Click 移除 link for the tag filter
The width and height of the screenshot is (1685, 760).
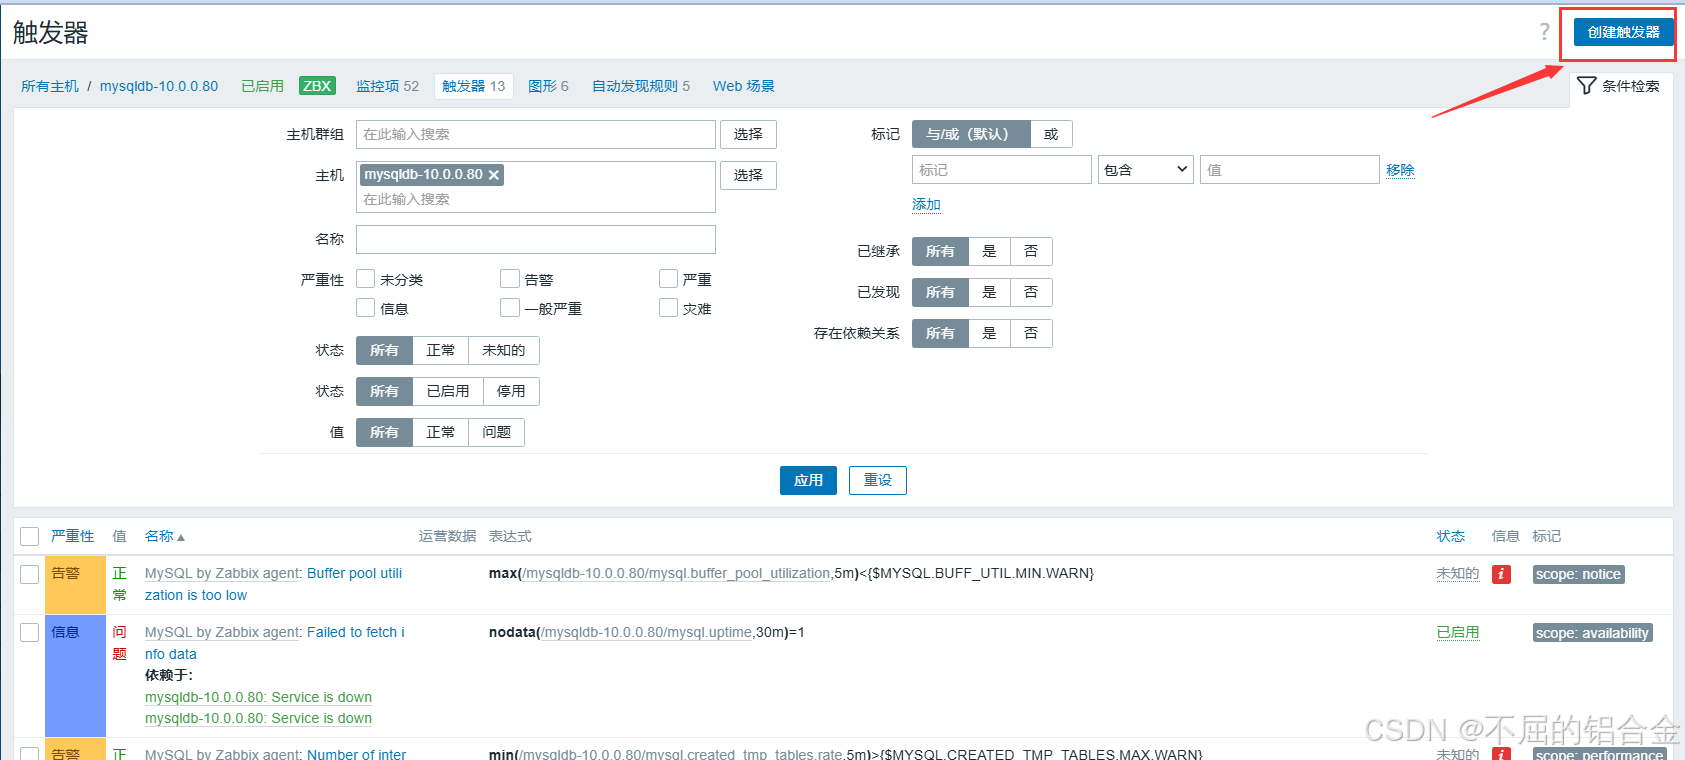click(1400, 170)
